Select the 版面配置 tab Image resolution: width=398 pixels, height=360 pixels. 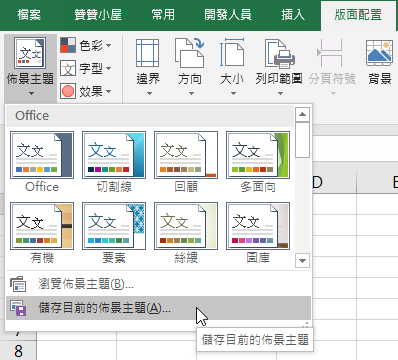tap(358, 15)
